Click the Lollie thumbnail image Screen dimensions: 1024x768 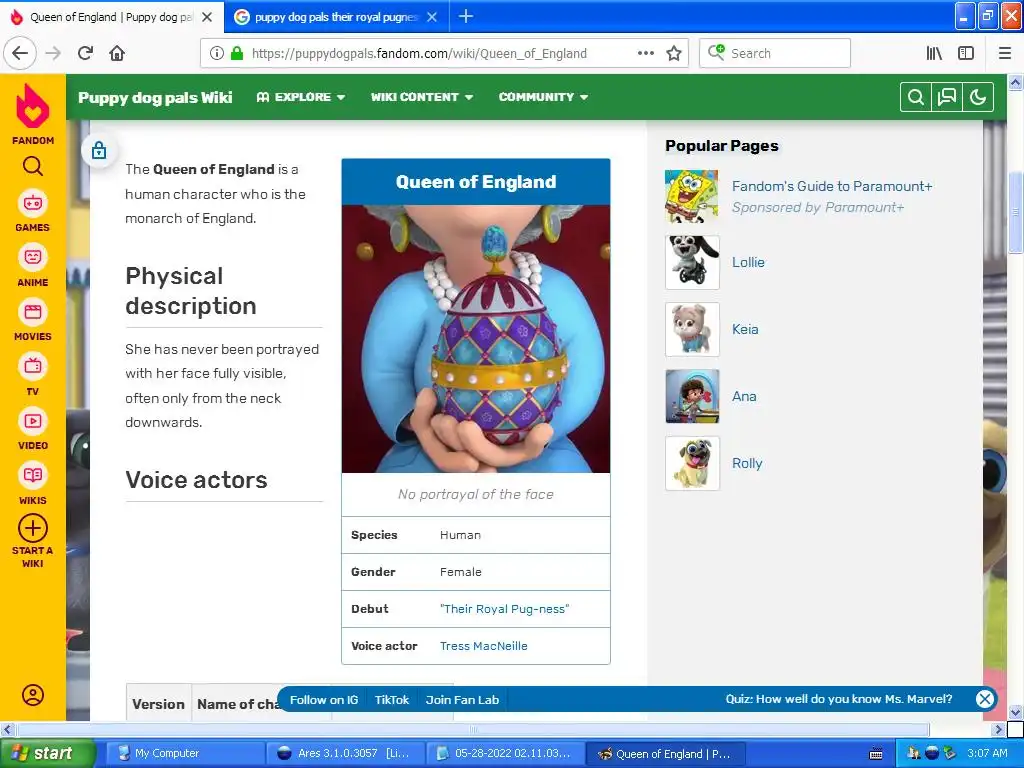click(x=692, y=263)
